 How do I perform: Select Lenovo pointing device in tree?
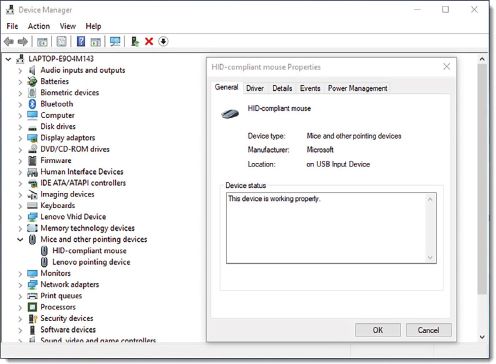91,262
